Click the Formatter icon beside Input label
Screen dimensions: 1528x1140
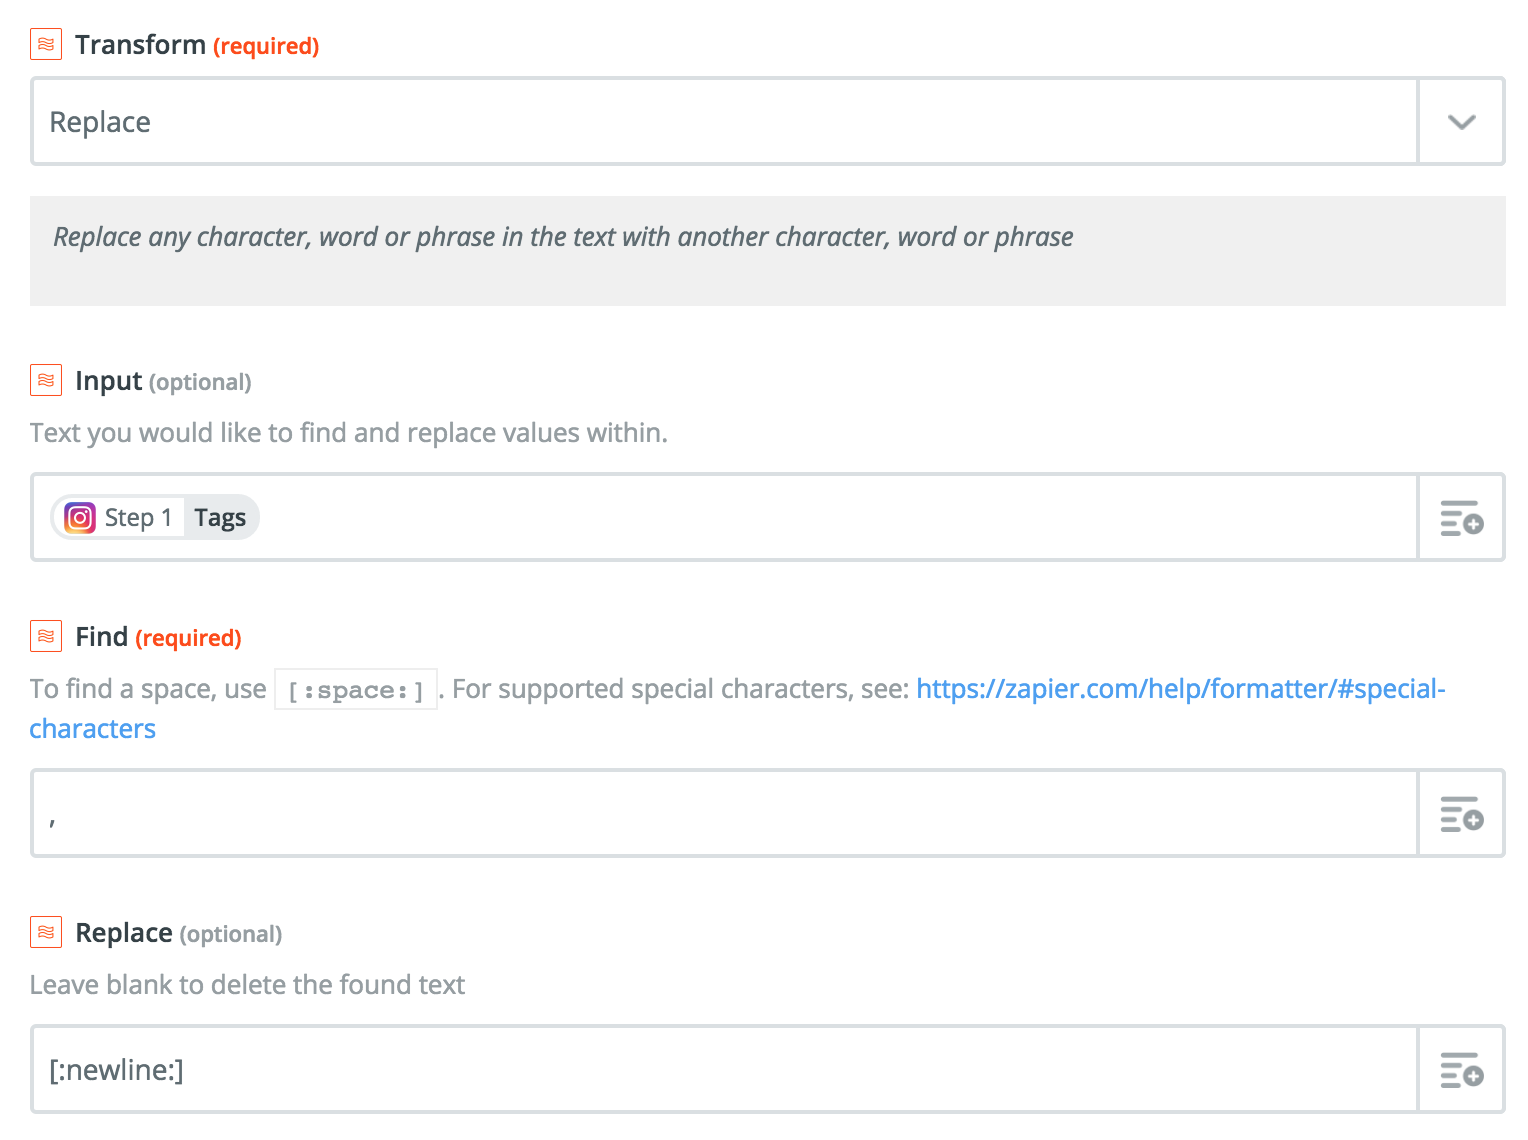tap(46, 381)
